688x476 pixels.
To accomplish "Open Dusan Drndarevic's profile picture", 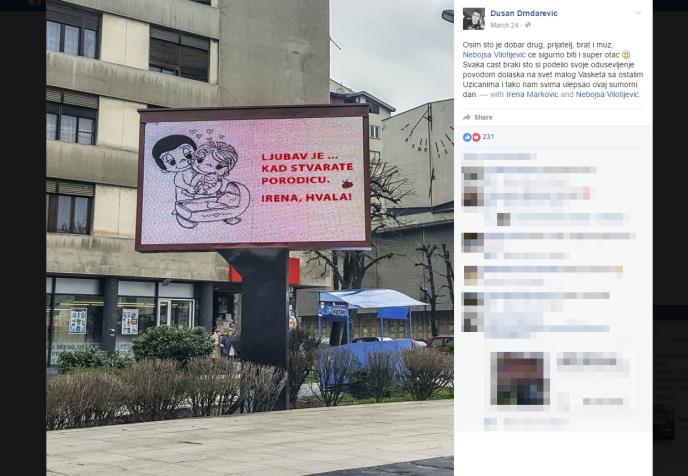I will (473, 19).
